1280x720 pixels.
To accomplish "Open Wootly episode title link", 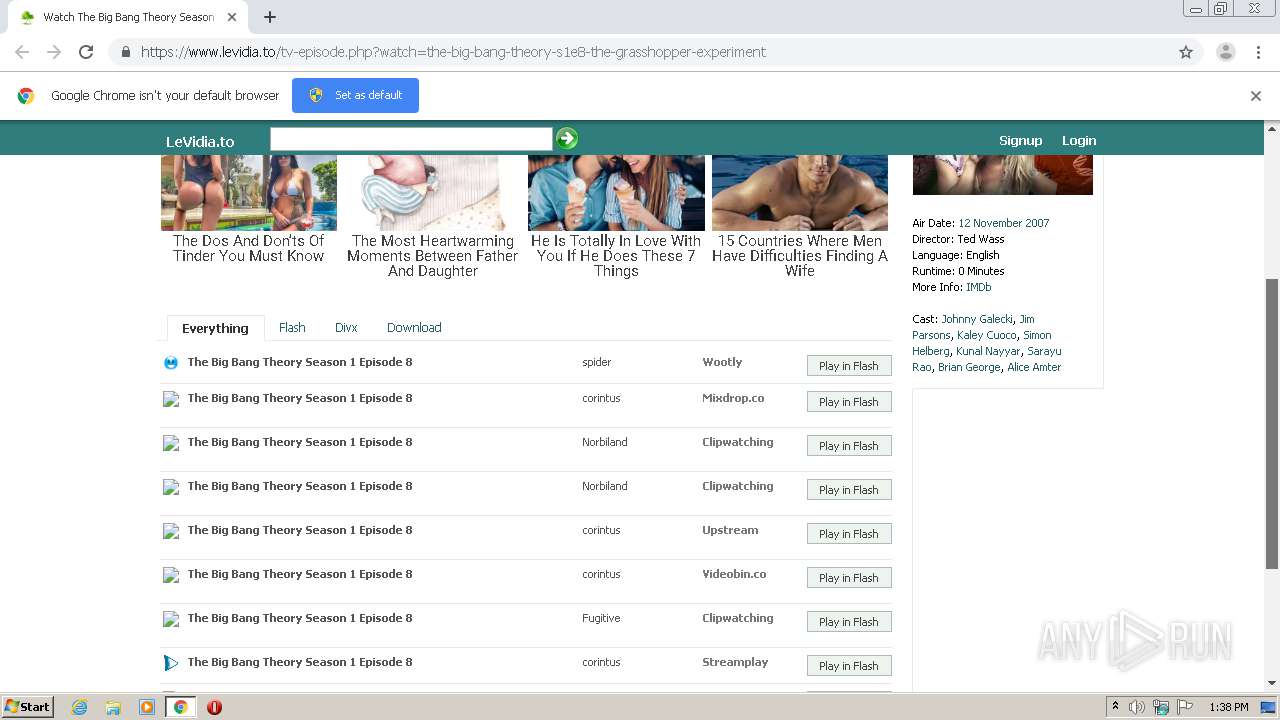I will 300,362.
